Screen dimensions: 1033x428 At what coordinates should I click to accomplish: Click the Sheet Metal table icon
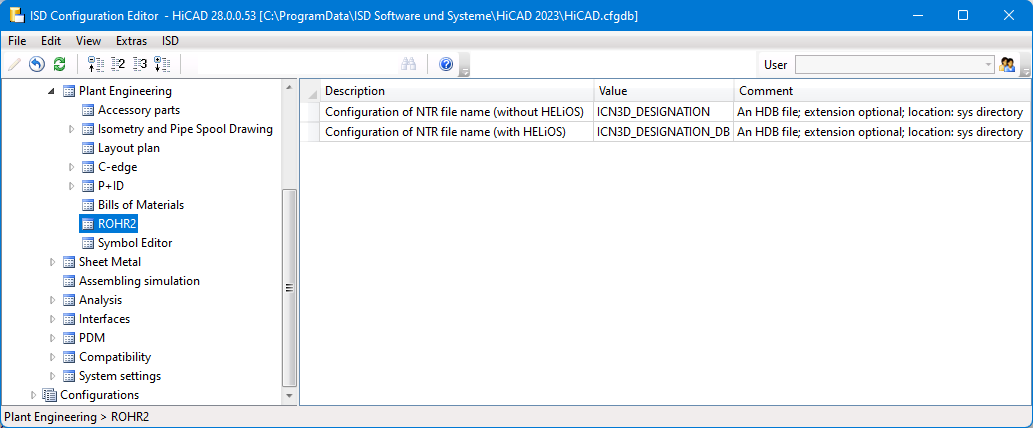click(69, 262)
